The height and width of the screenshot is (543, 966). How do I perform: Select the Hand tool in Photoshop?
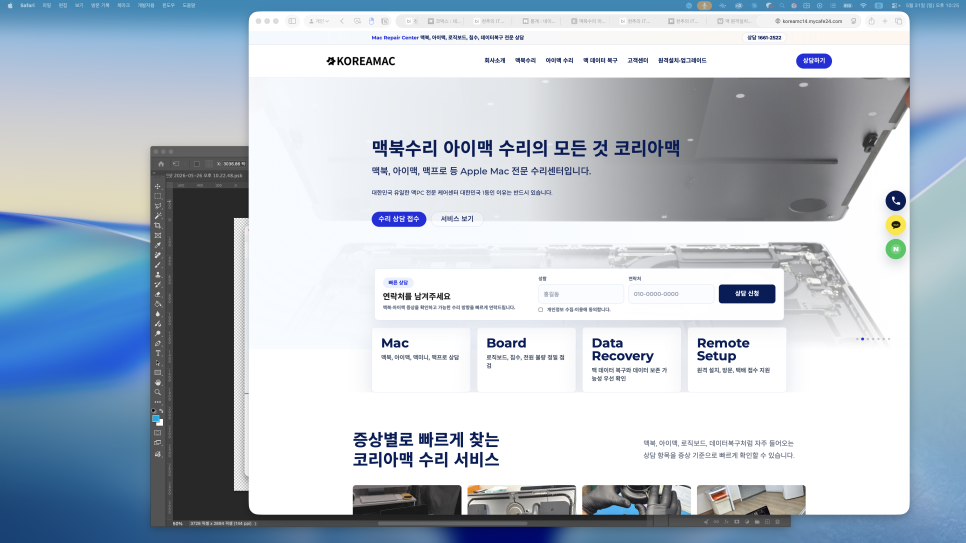tap(158, 382)
